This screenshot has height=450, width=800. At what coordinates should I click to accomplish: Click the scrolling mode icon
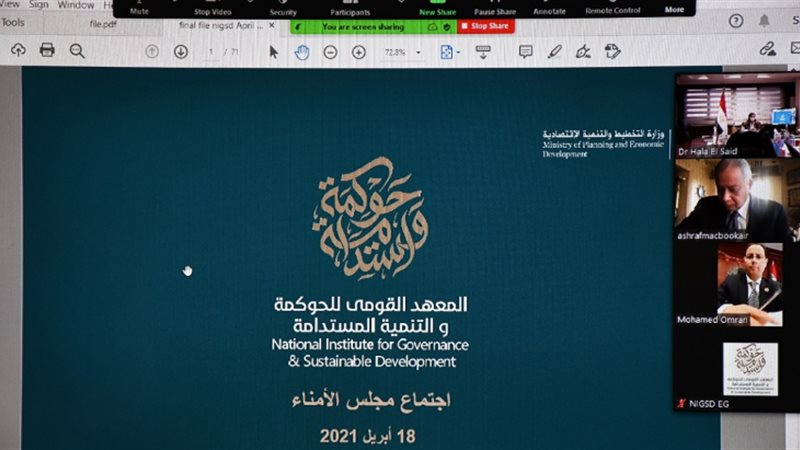point(483,52)
